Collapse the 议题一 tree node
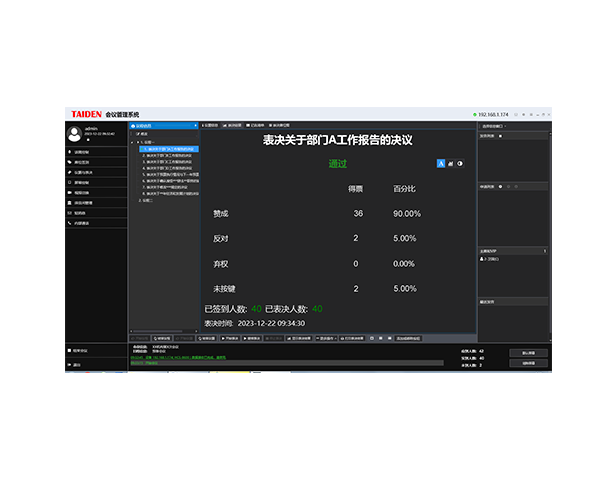Image resolution: width=616 pixels, height=480 pixels. tap(134, 142)
